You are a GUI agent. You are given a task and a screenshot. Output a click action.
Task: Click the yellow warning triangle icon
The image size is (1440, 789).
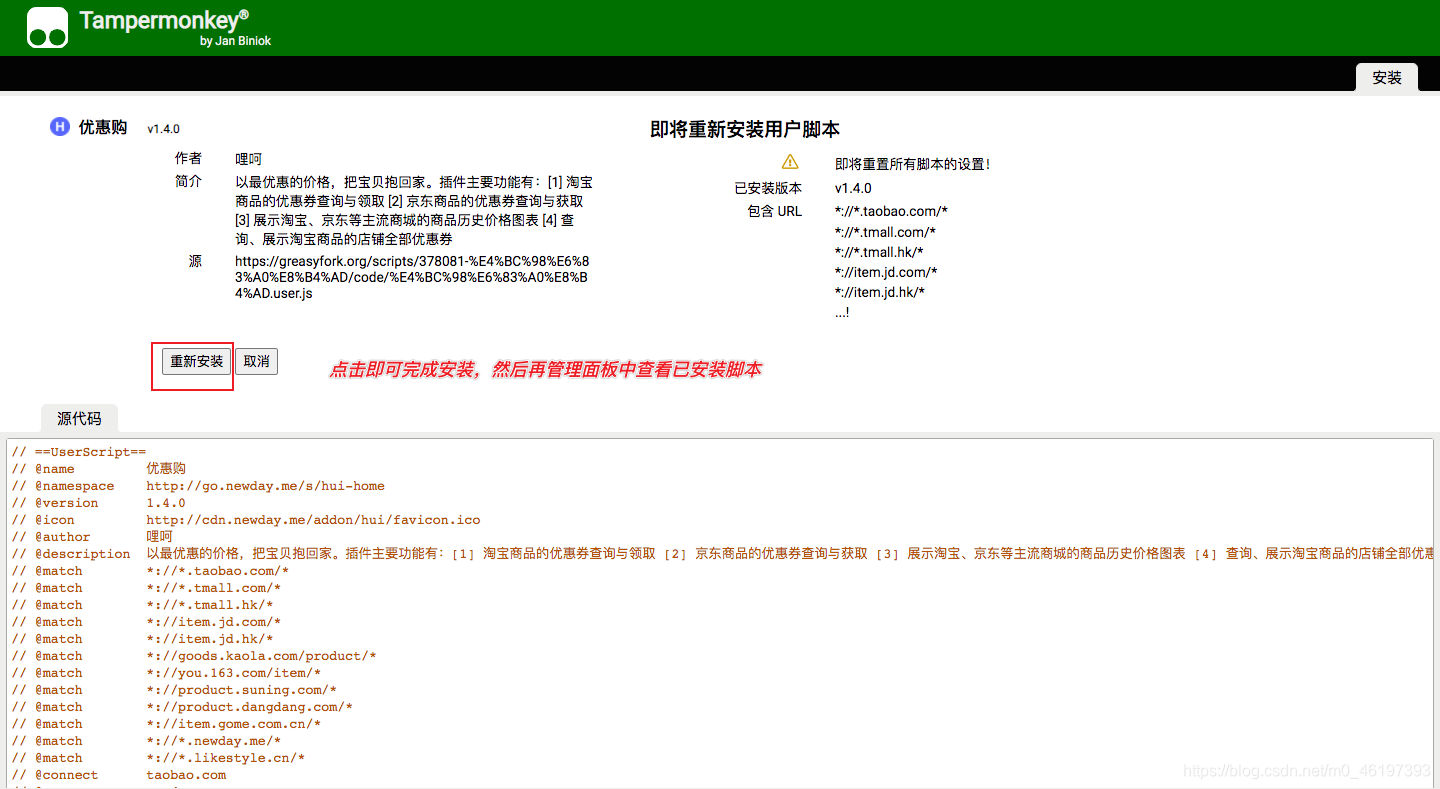[789, 161]
